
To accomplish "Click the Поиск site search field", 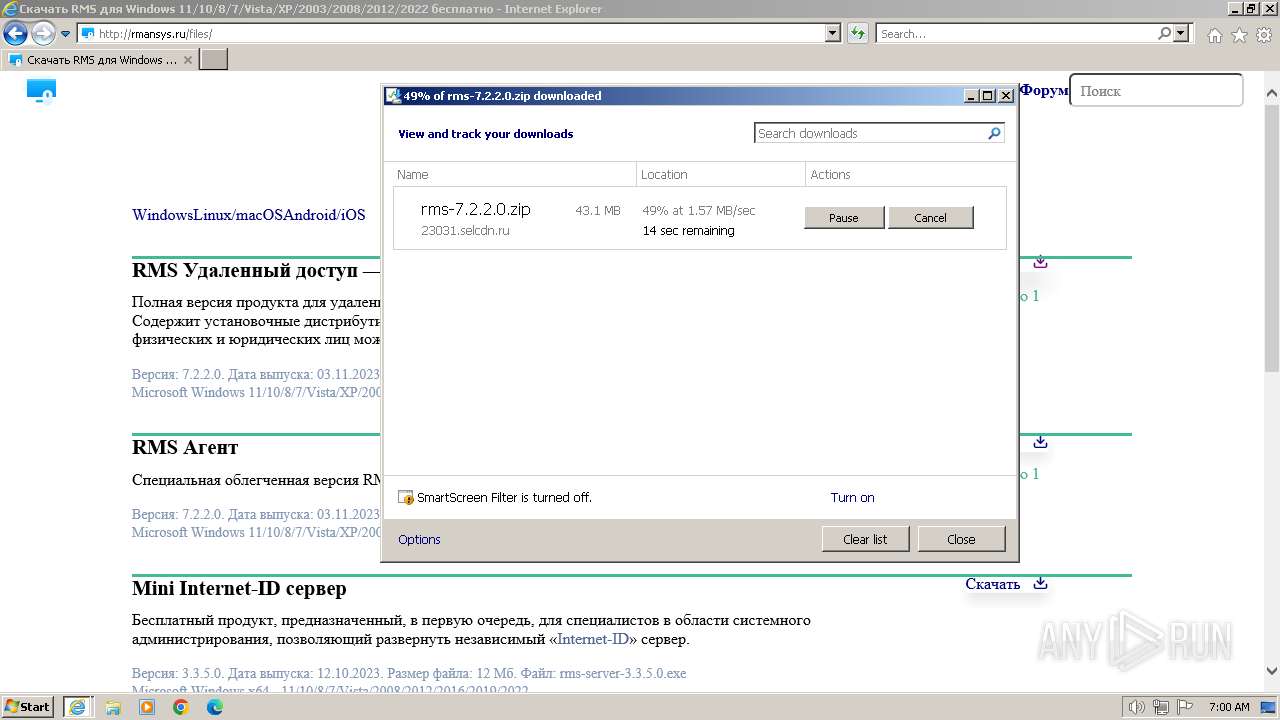I will click(x=1156, y=90).
